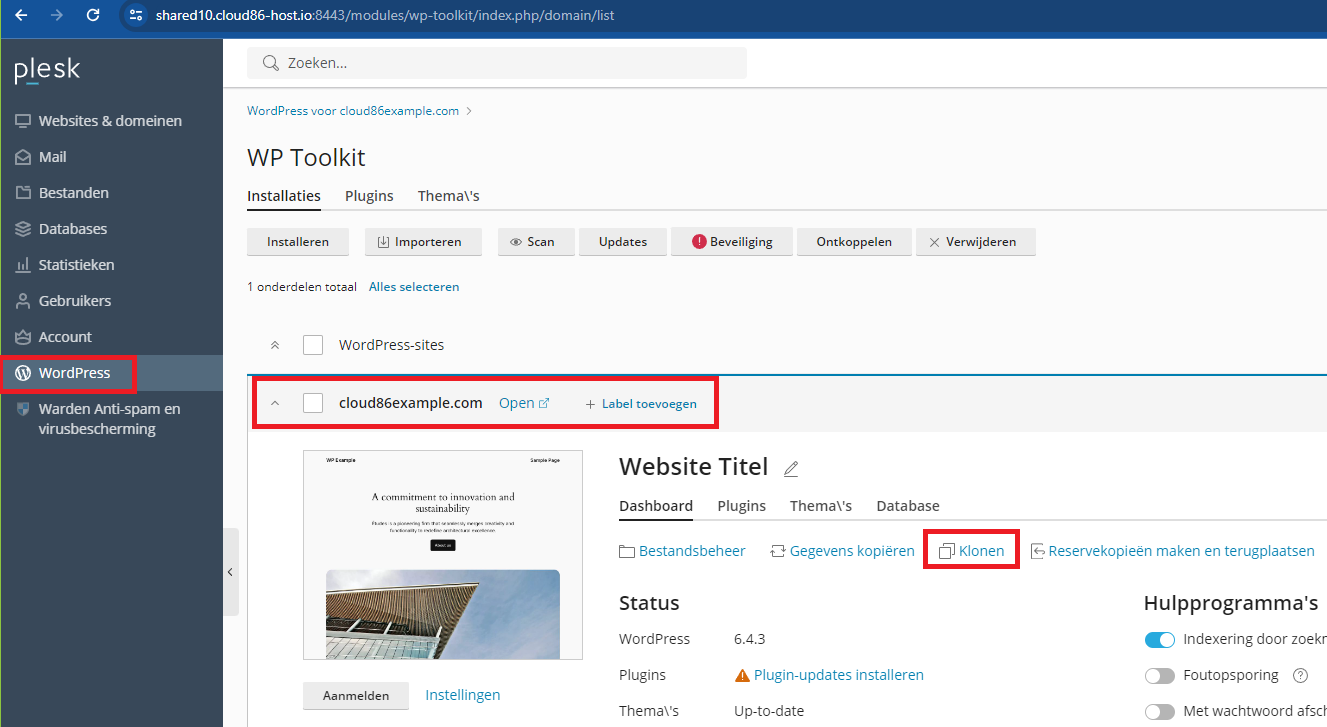Click the site info icon in address bar

[x=137, y=16]
